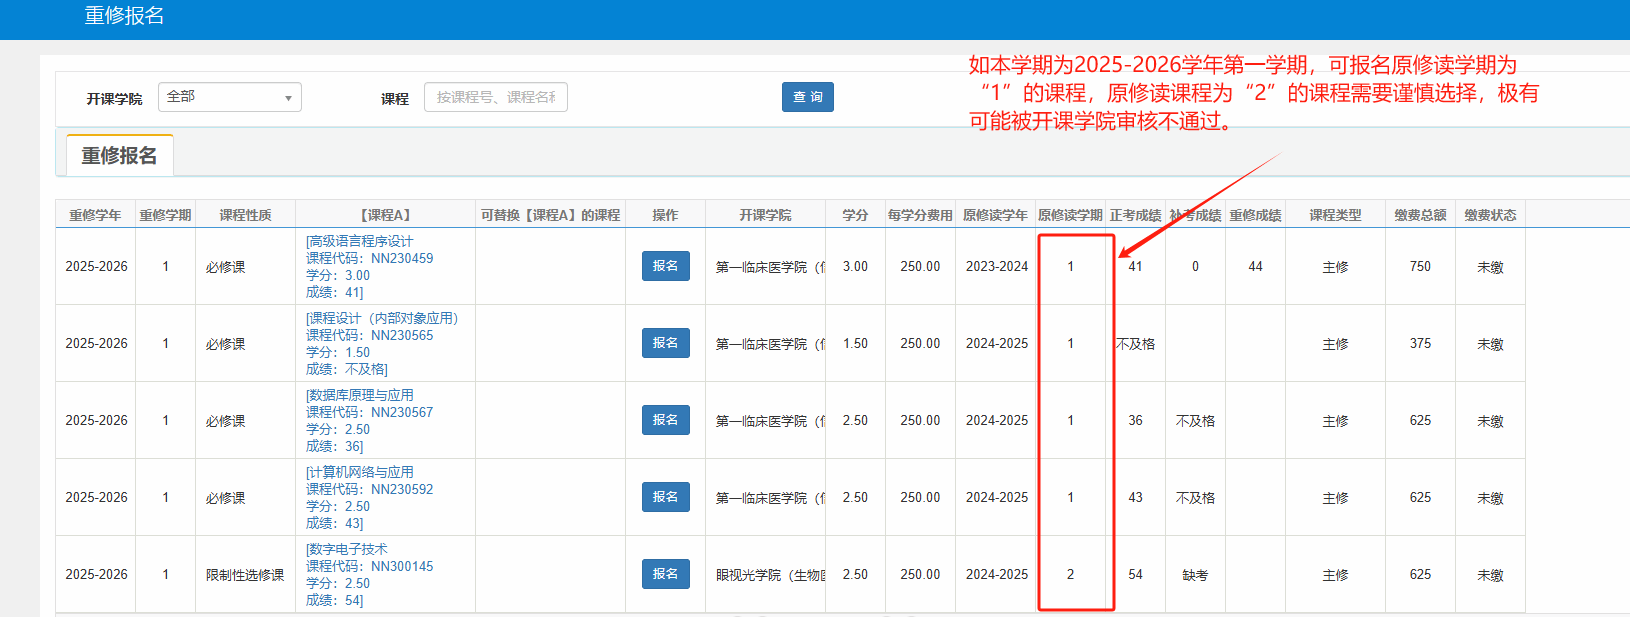Click 报名 for 高级语言程序设计 course
The width and height of the screenshot is (1630, 617).
click(x=665, y=266)
